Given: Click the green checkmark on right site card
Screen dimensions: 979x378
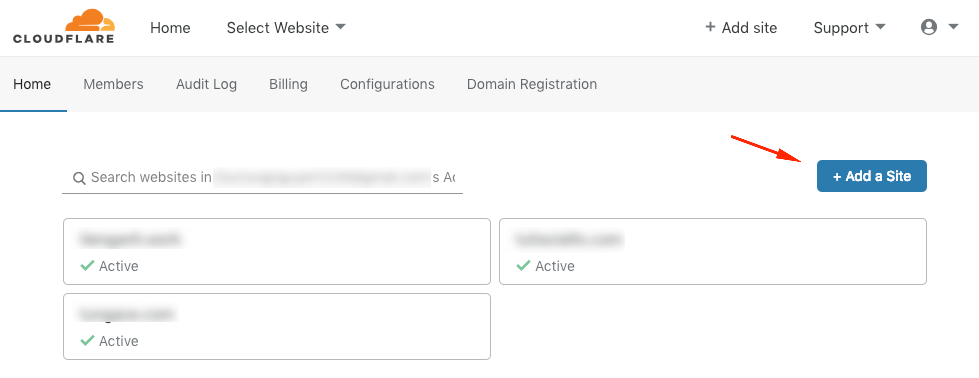Looking at the screenshot, I should click(x=523, y=266).
